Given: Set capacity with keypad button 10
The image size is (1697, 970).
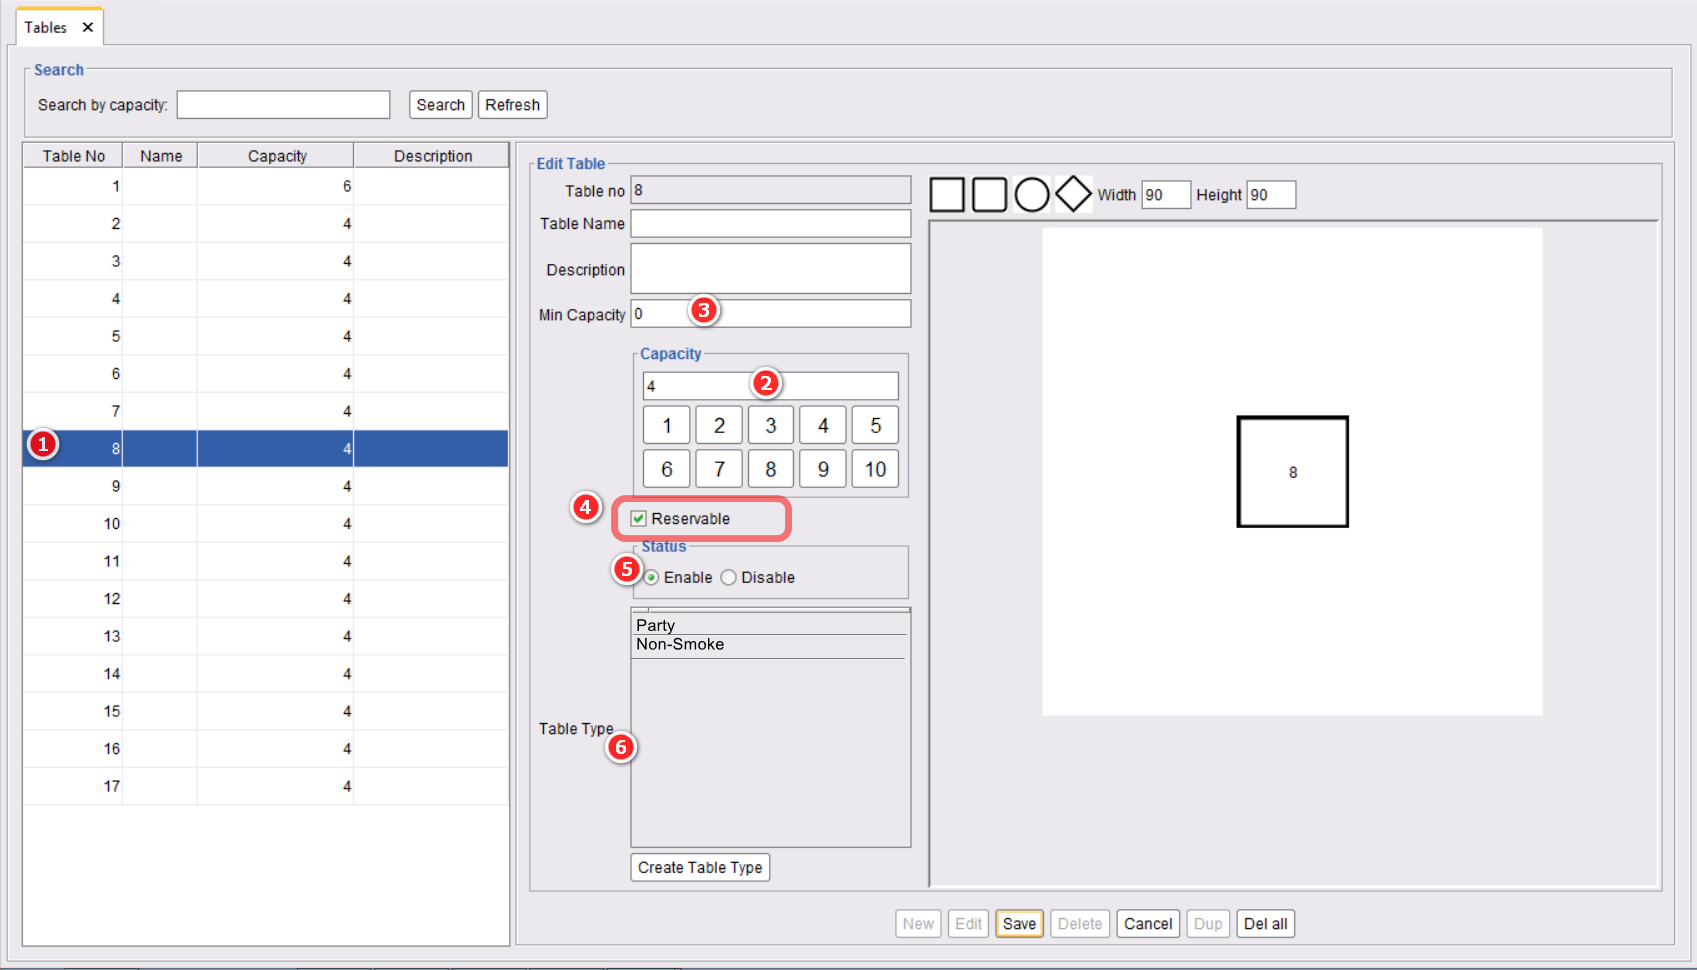Looking at the screenshot, I should click(x=875, y=469).
